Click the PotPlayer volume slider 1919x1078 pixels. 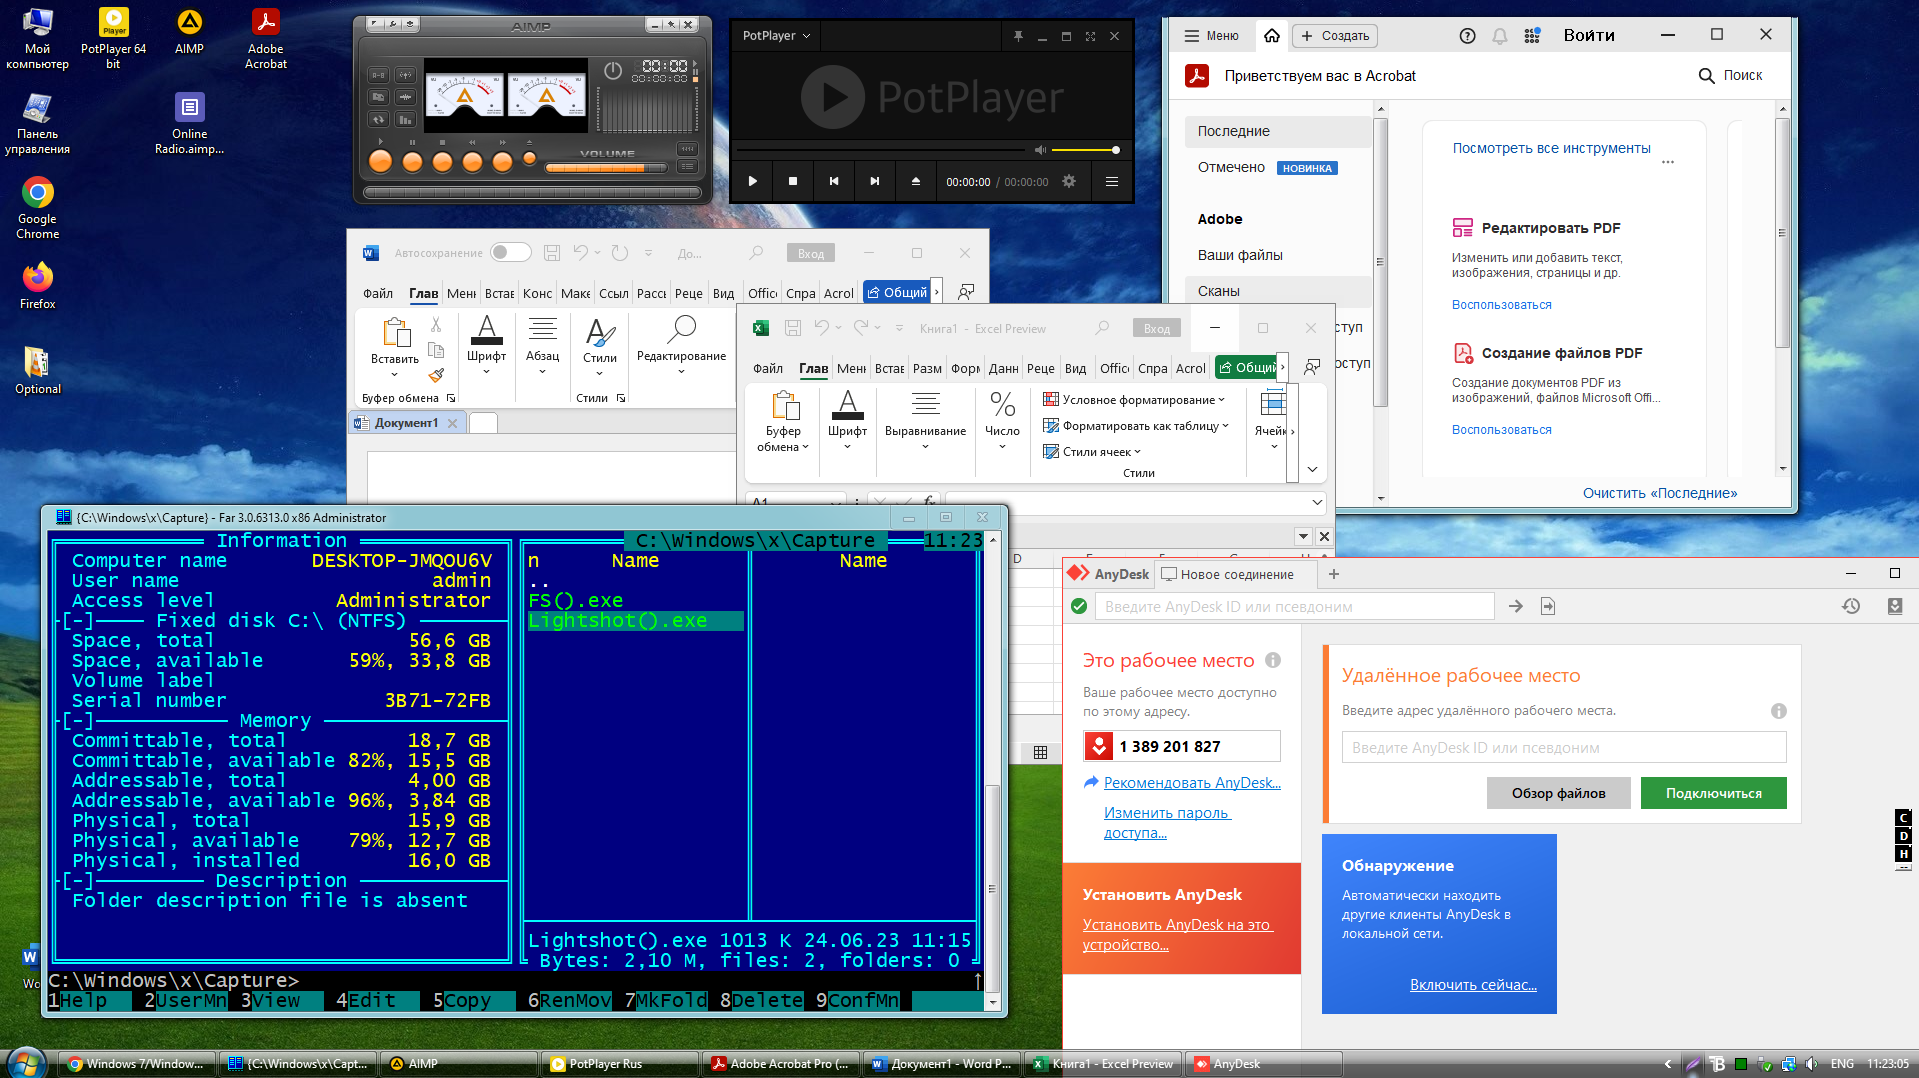[x=1085, y=150]
